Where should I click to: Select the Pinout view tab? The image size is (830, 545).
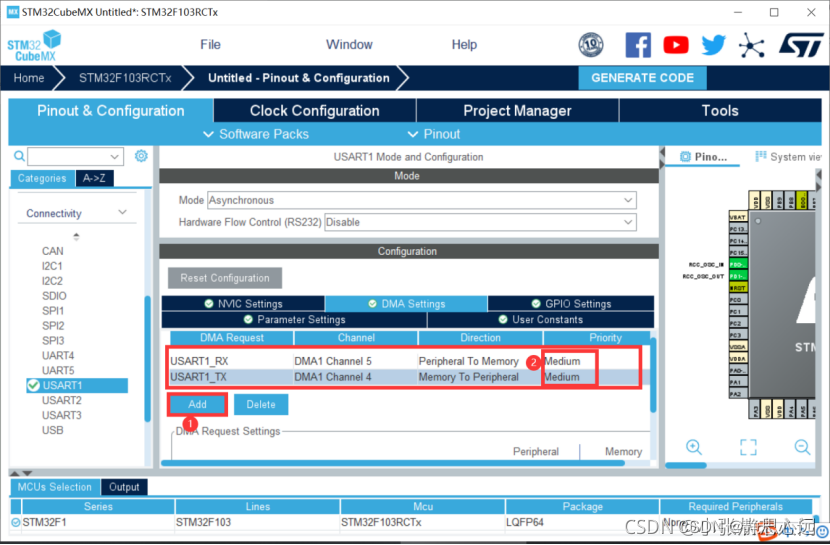click(x=703, y=157)
